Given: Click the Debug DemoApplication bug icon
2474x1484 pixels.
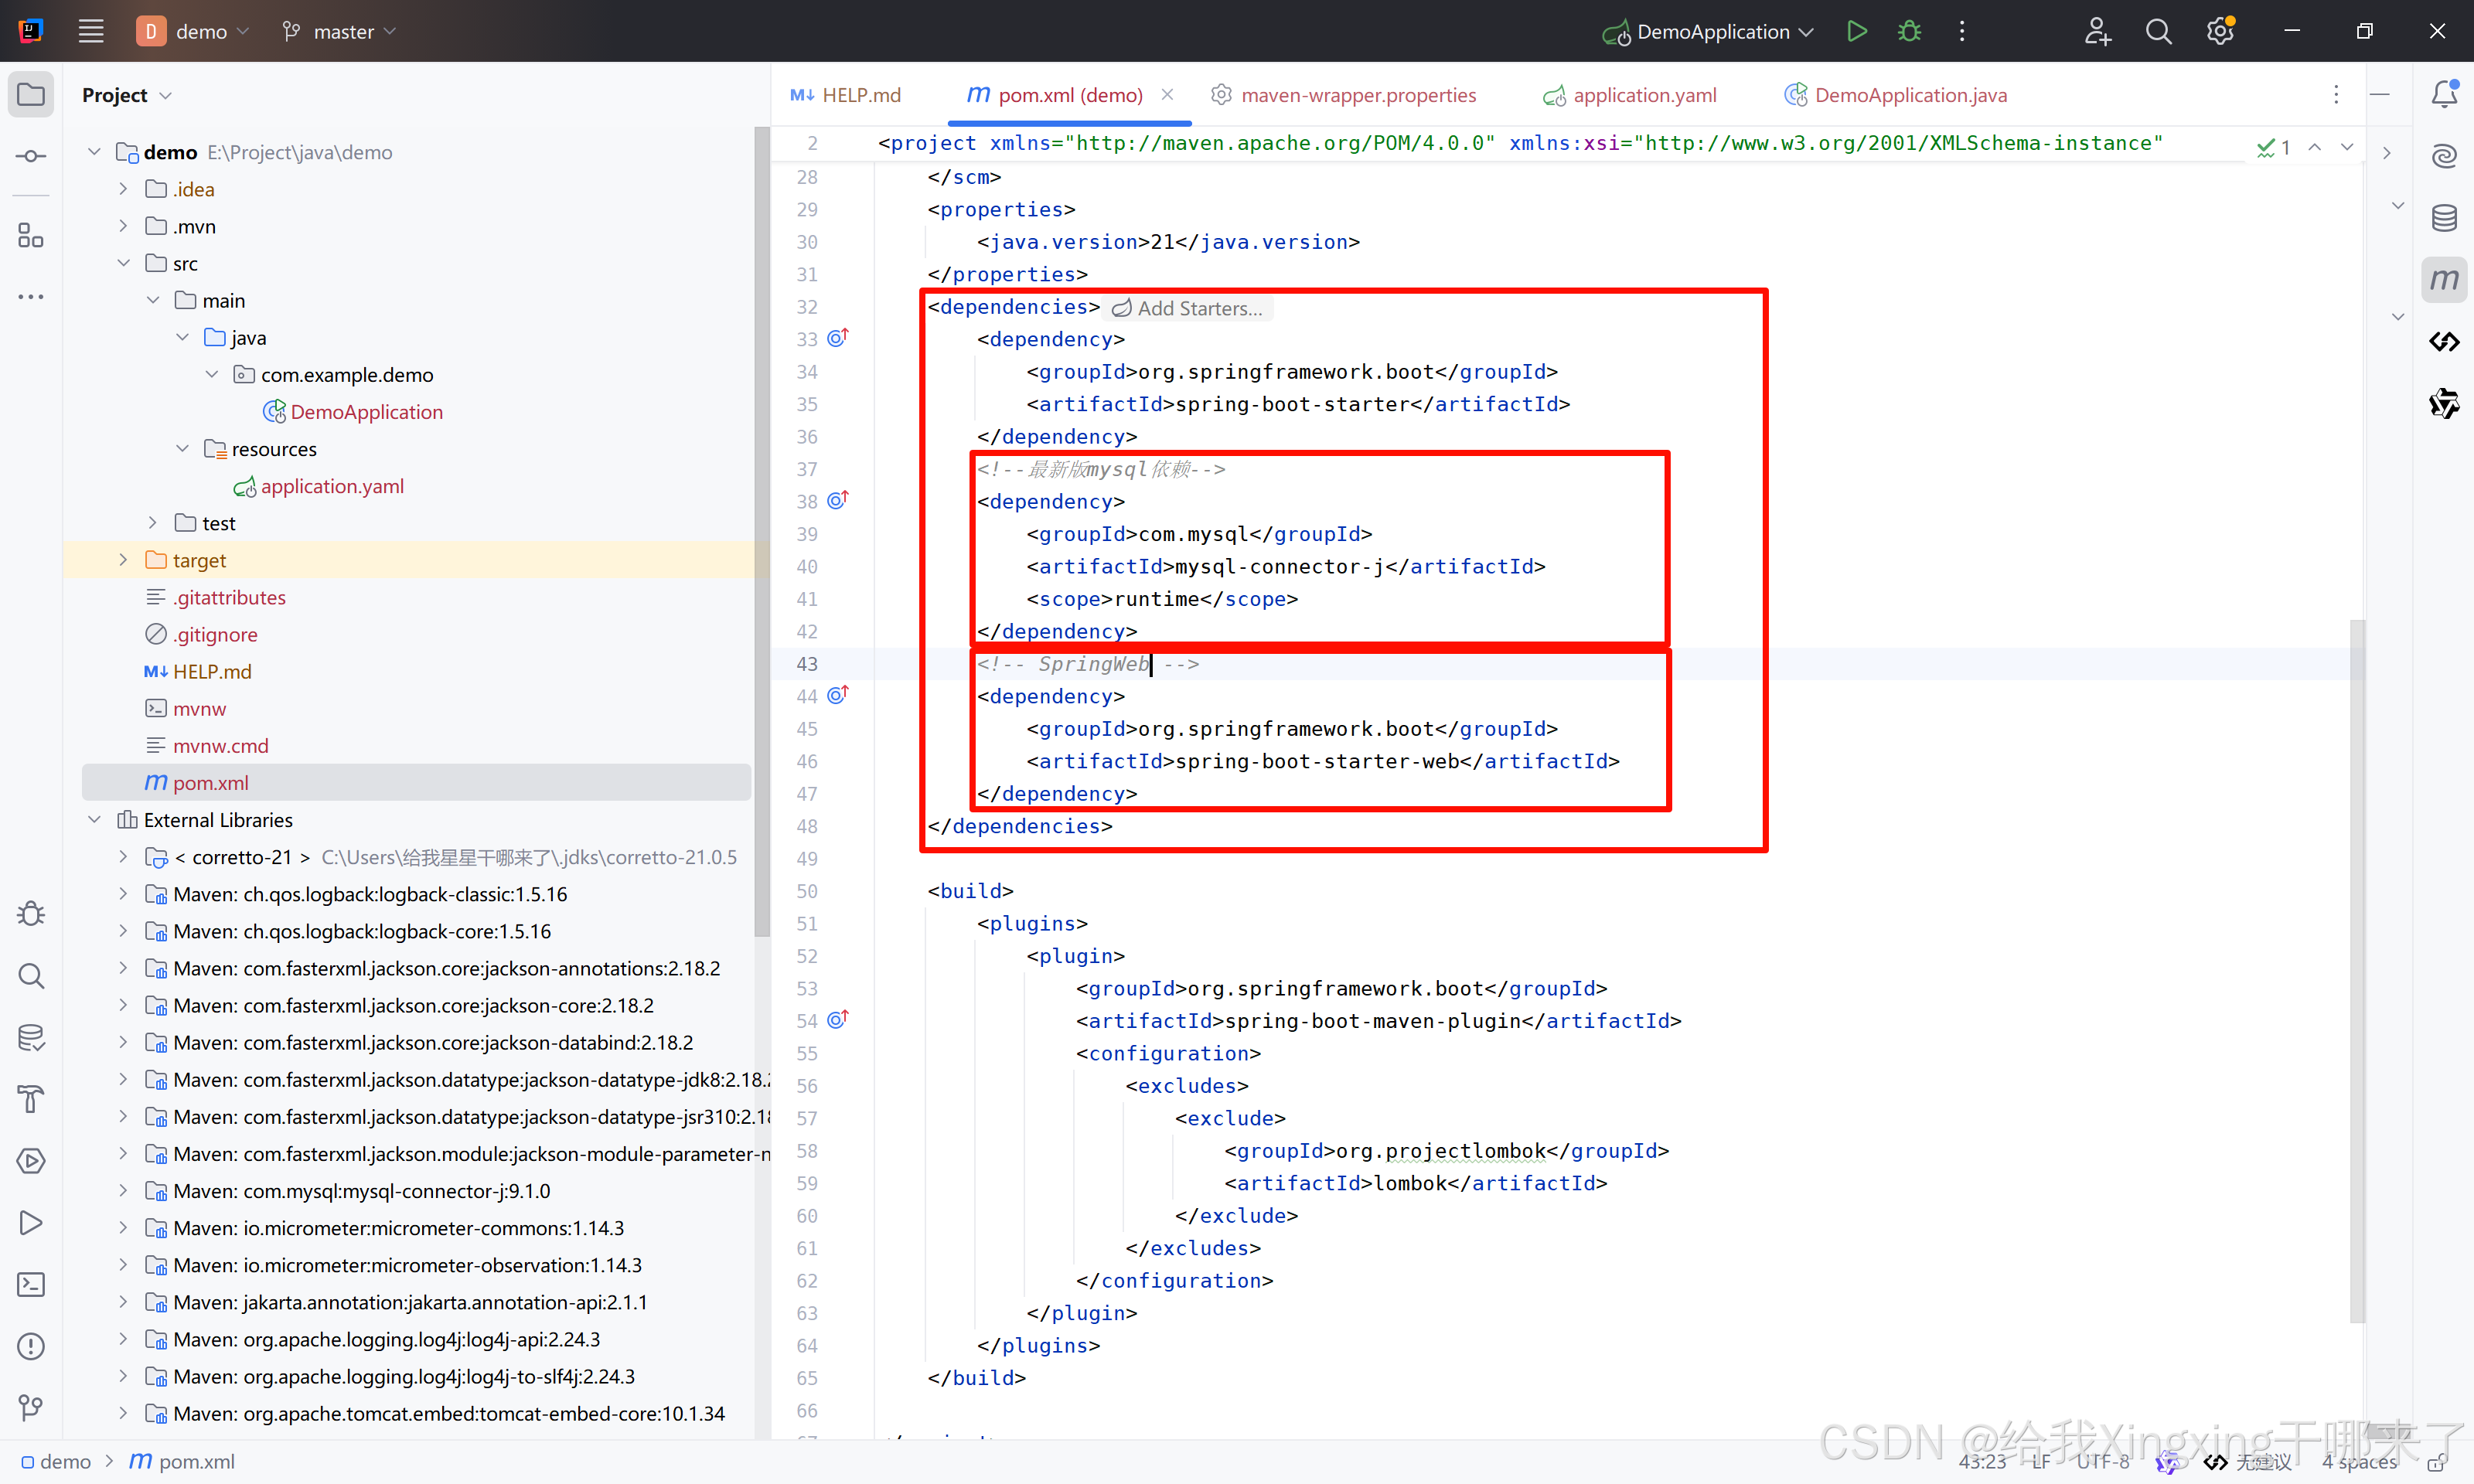Looking at the screenshot, I should [x=1909, y=31].
